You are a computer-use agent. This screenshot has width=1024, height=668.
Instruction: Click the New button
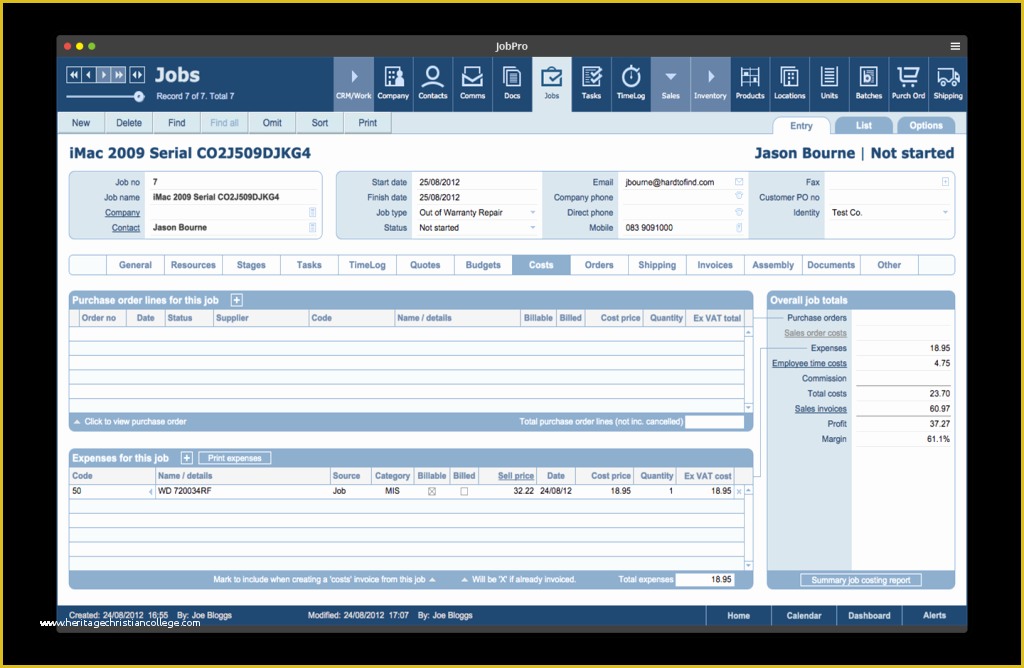click(81, 123)
